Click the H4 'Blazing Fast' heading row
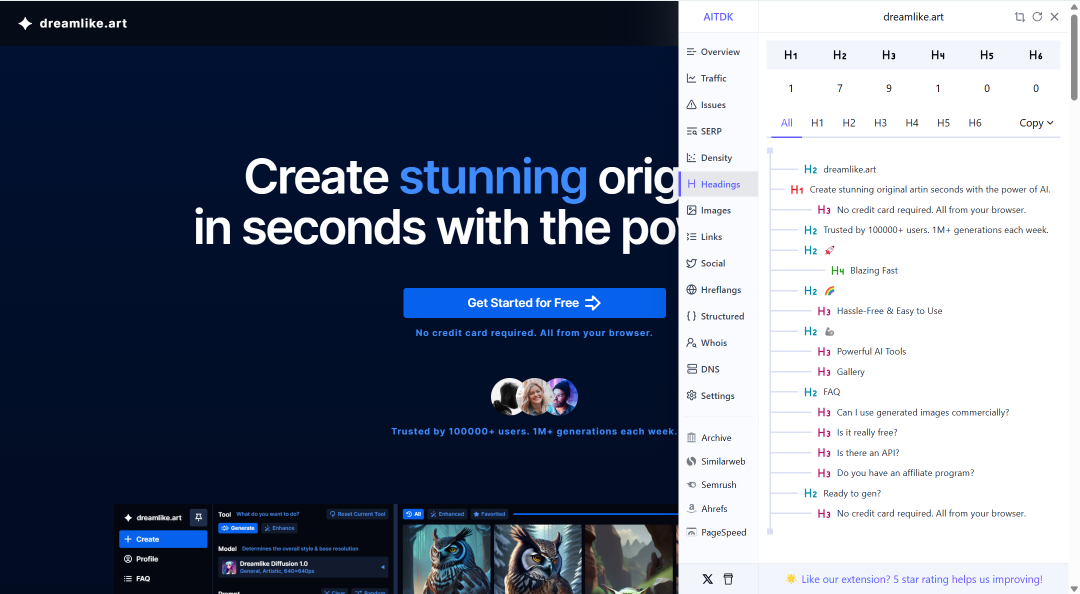Screen dimensions: 1080x594 864,271
